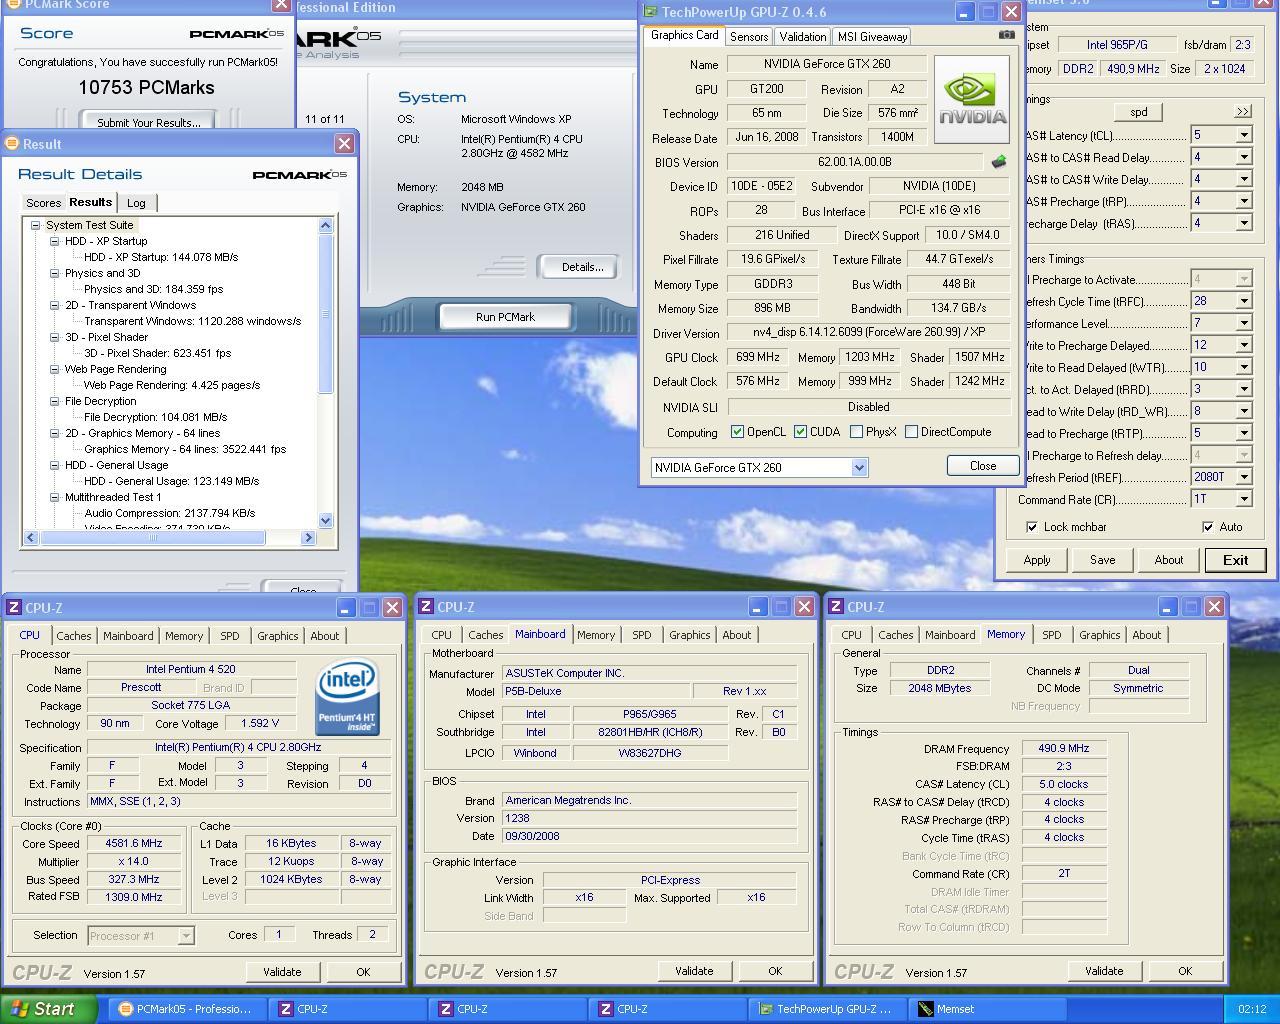Viewport: 1280px width, 1024px height.
Task: Click the CPU-Z icon in the Mainboard window title
Action: pos(426,606)
